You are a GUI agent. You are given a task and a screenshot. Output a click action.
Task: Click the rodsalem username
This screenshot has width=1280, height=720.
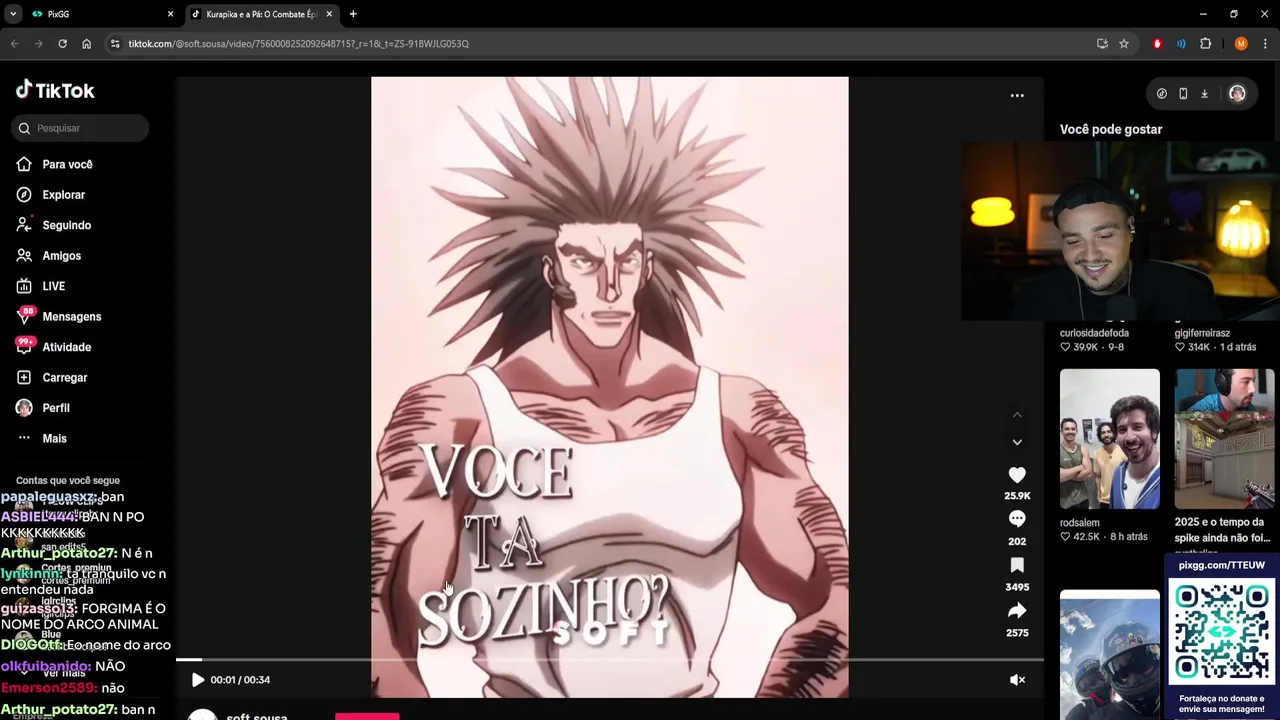(x=1080, y=523)
